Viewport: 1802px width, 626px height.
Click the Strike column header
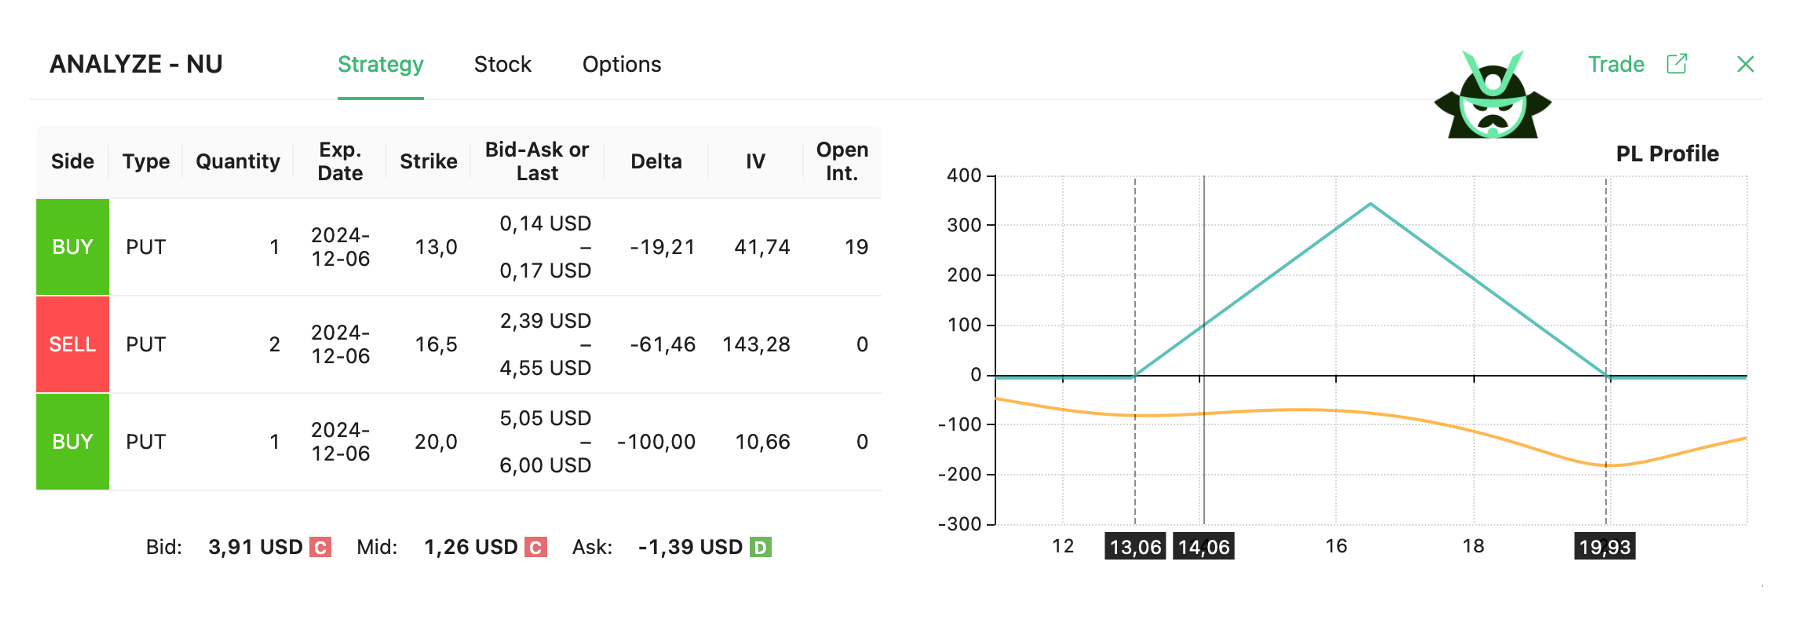pyautogui.click(x=428, y=162)
